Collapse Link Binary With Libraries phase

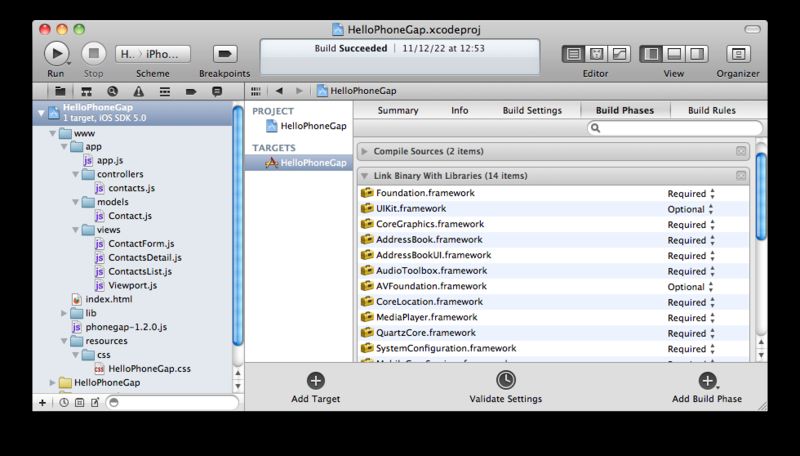[x=364, y=176]
